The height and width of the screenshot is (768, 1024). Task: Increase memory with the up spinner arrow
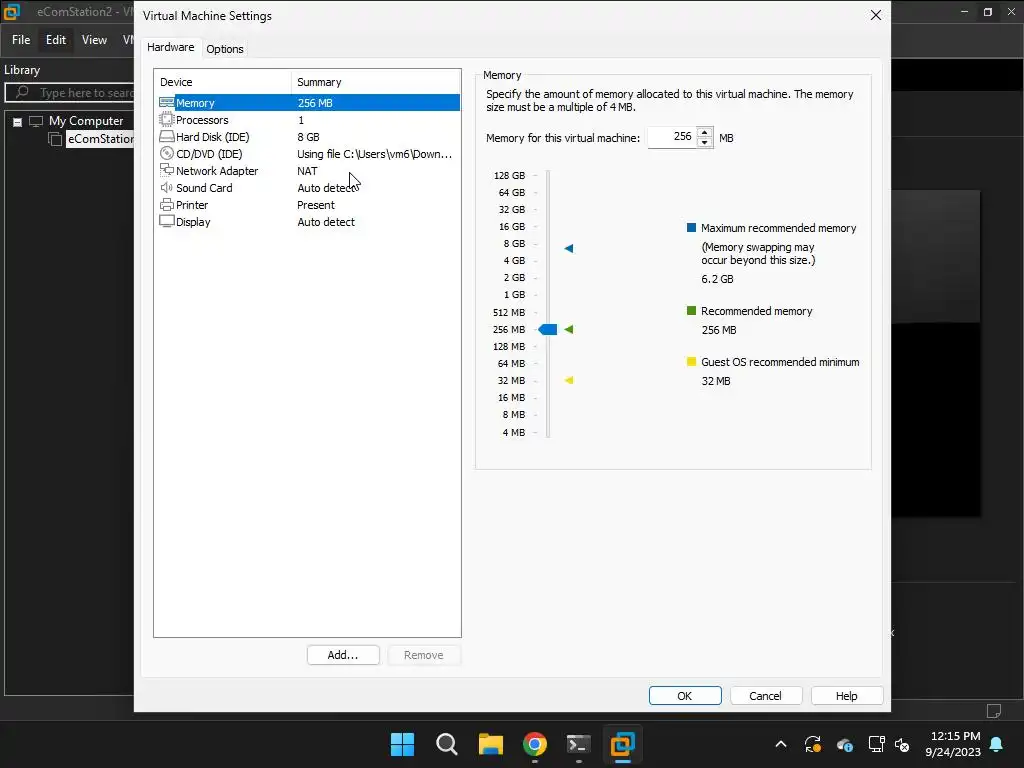pyautogui.click(x=704, y=133)
